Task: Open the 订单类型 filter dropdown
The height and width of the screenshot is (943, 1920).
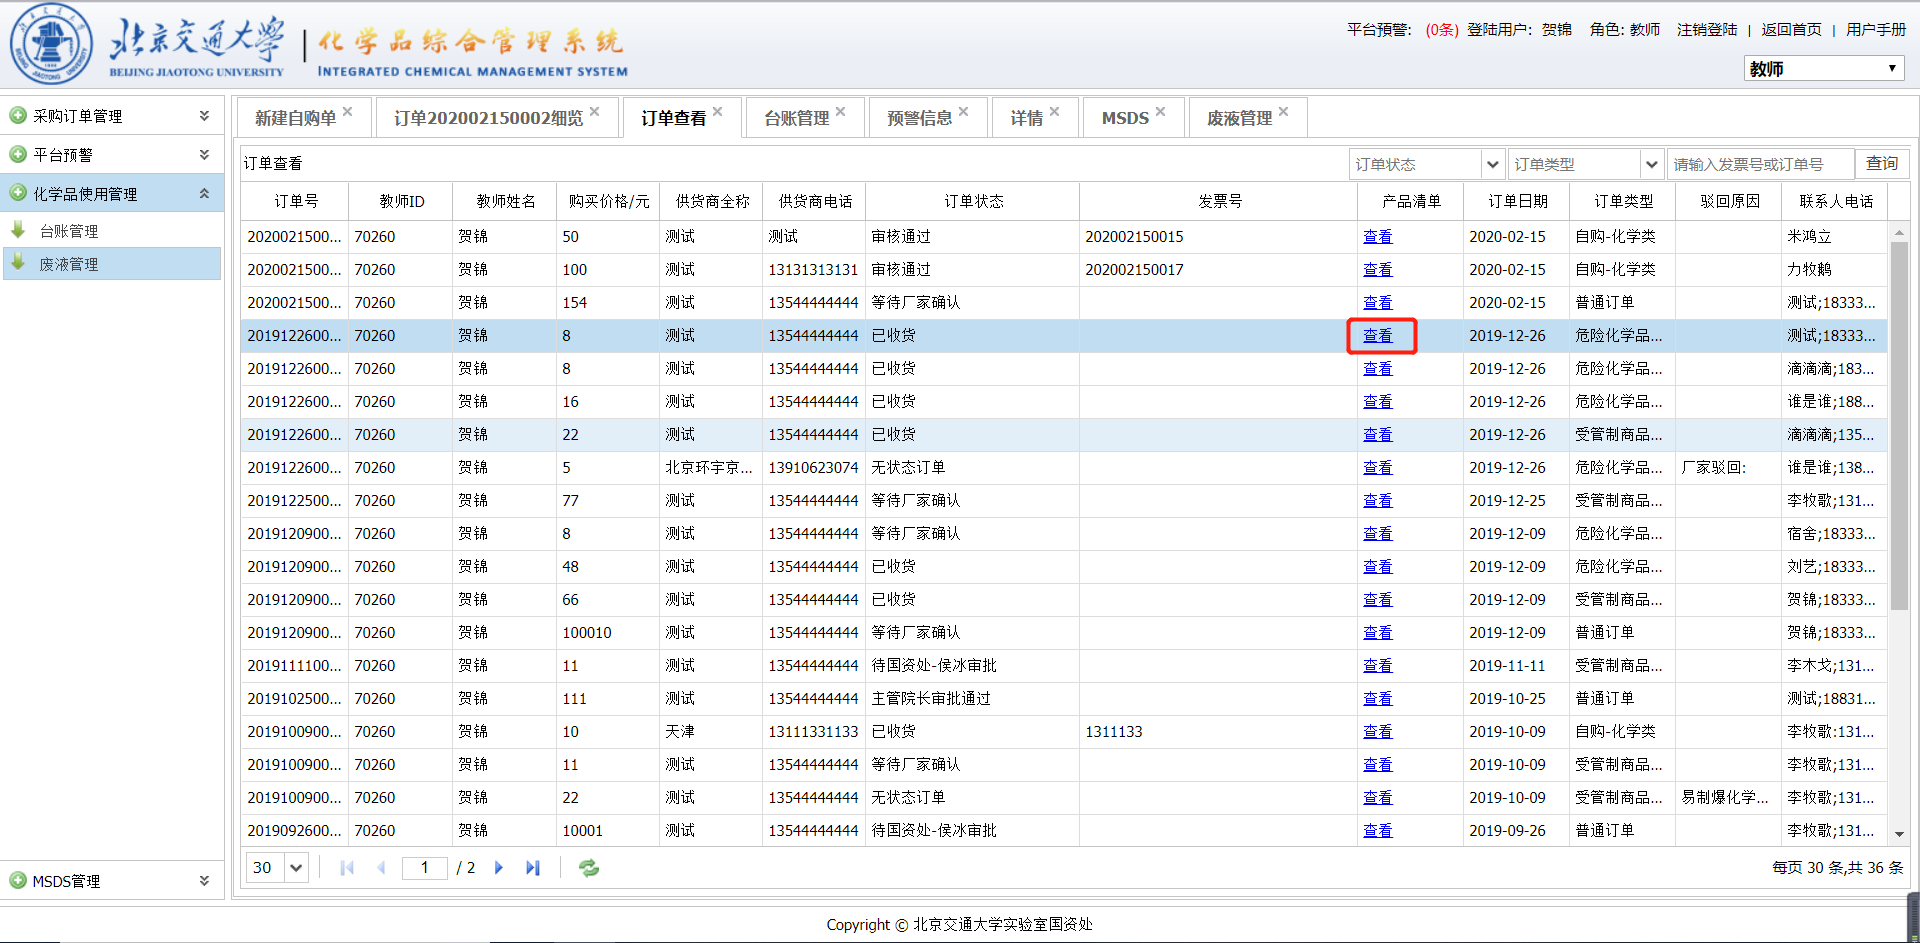Action: point(1651,164)
